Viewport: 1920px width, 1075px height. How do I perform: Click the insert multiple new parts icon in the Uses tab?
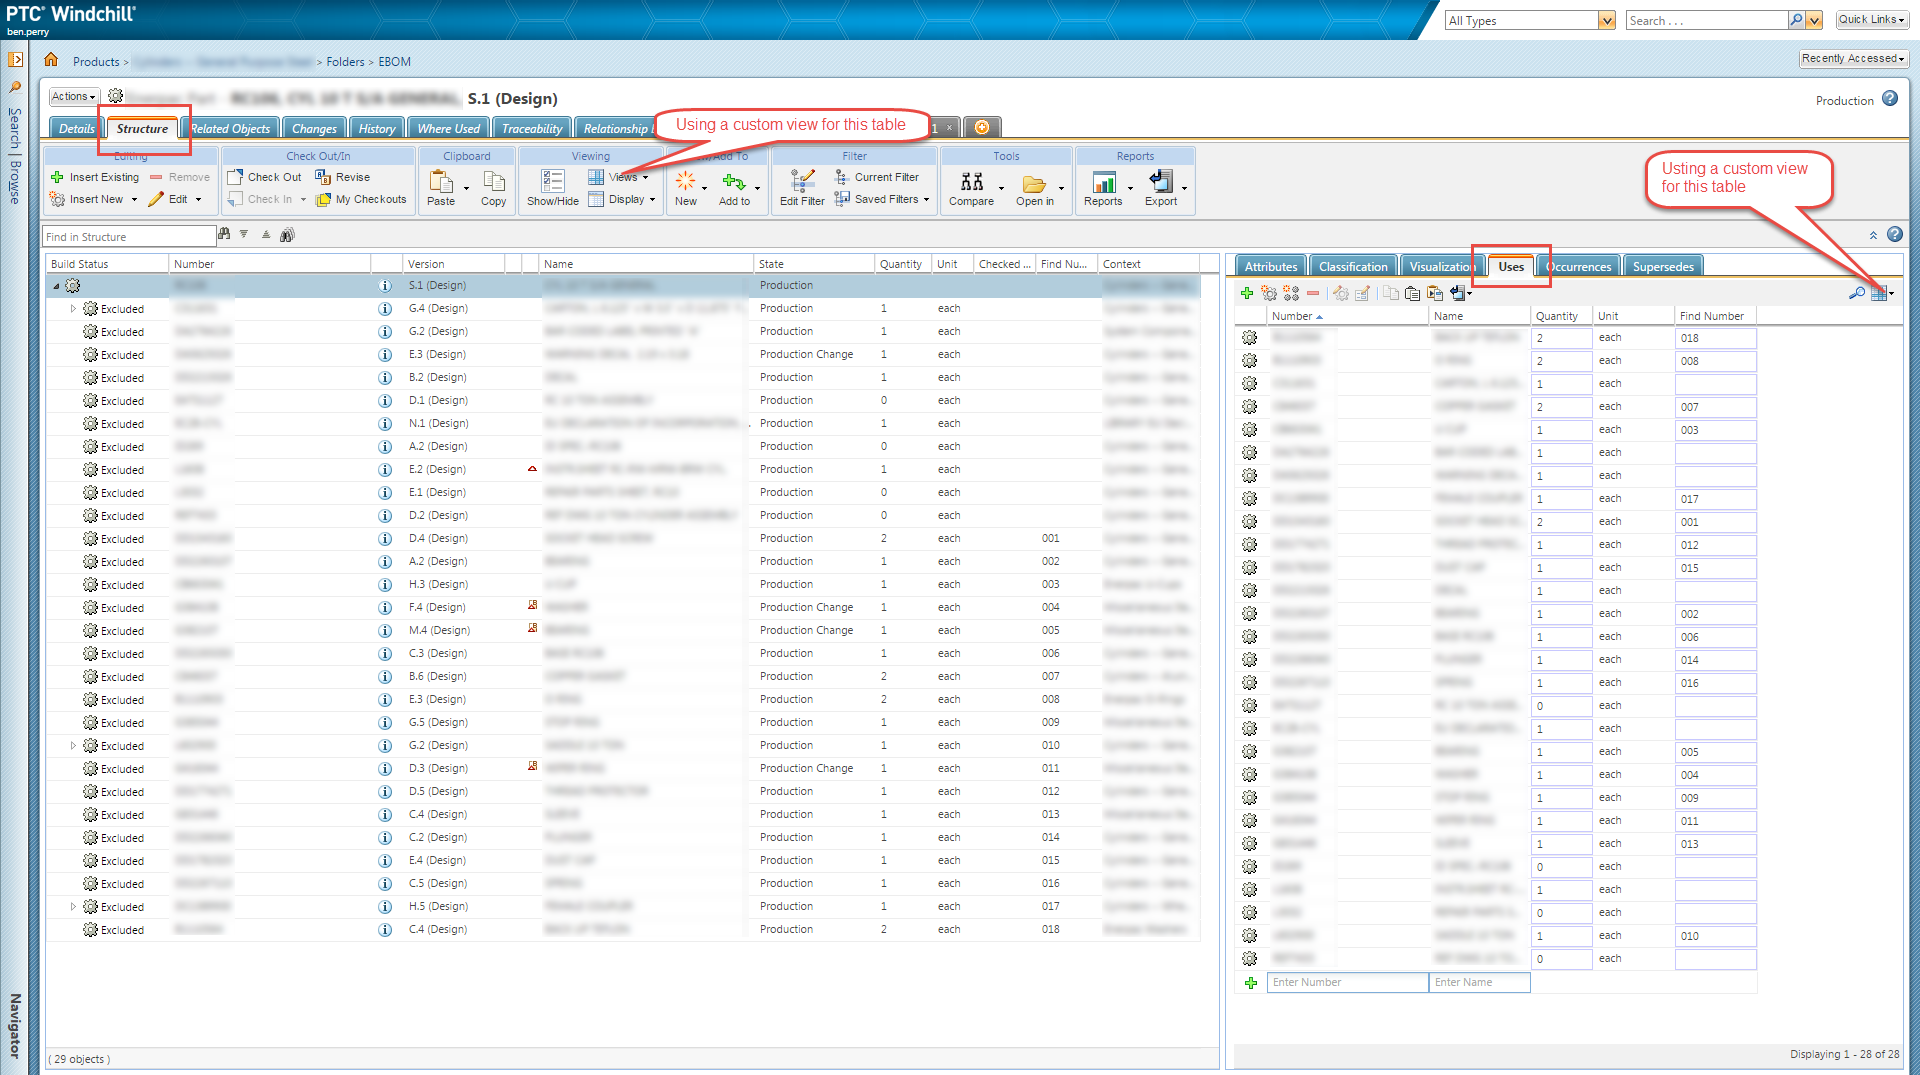click(x=1291, y=293)
